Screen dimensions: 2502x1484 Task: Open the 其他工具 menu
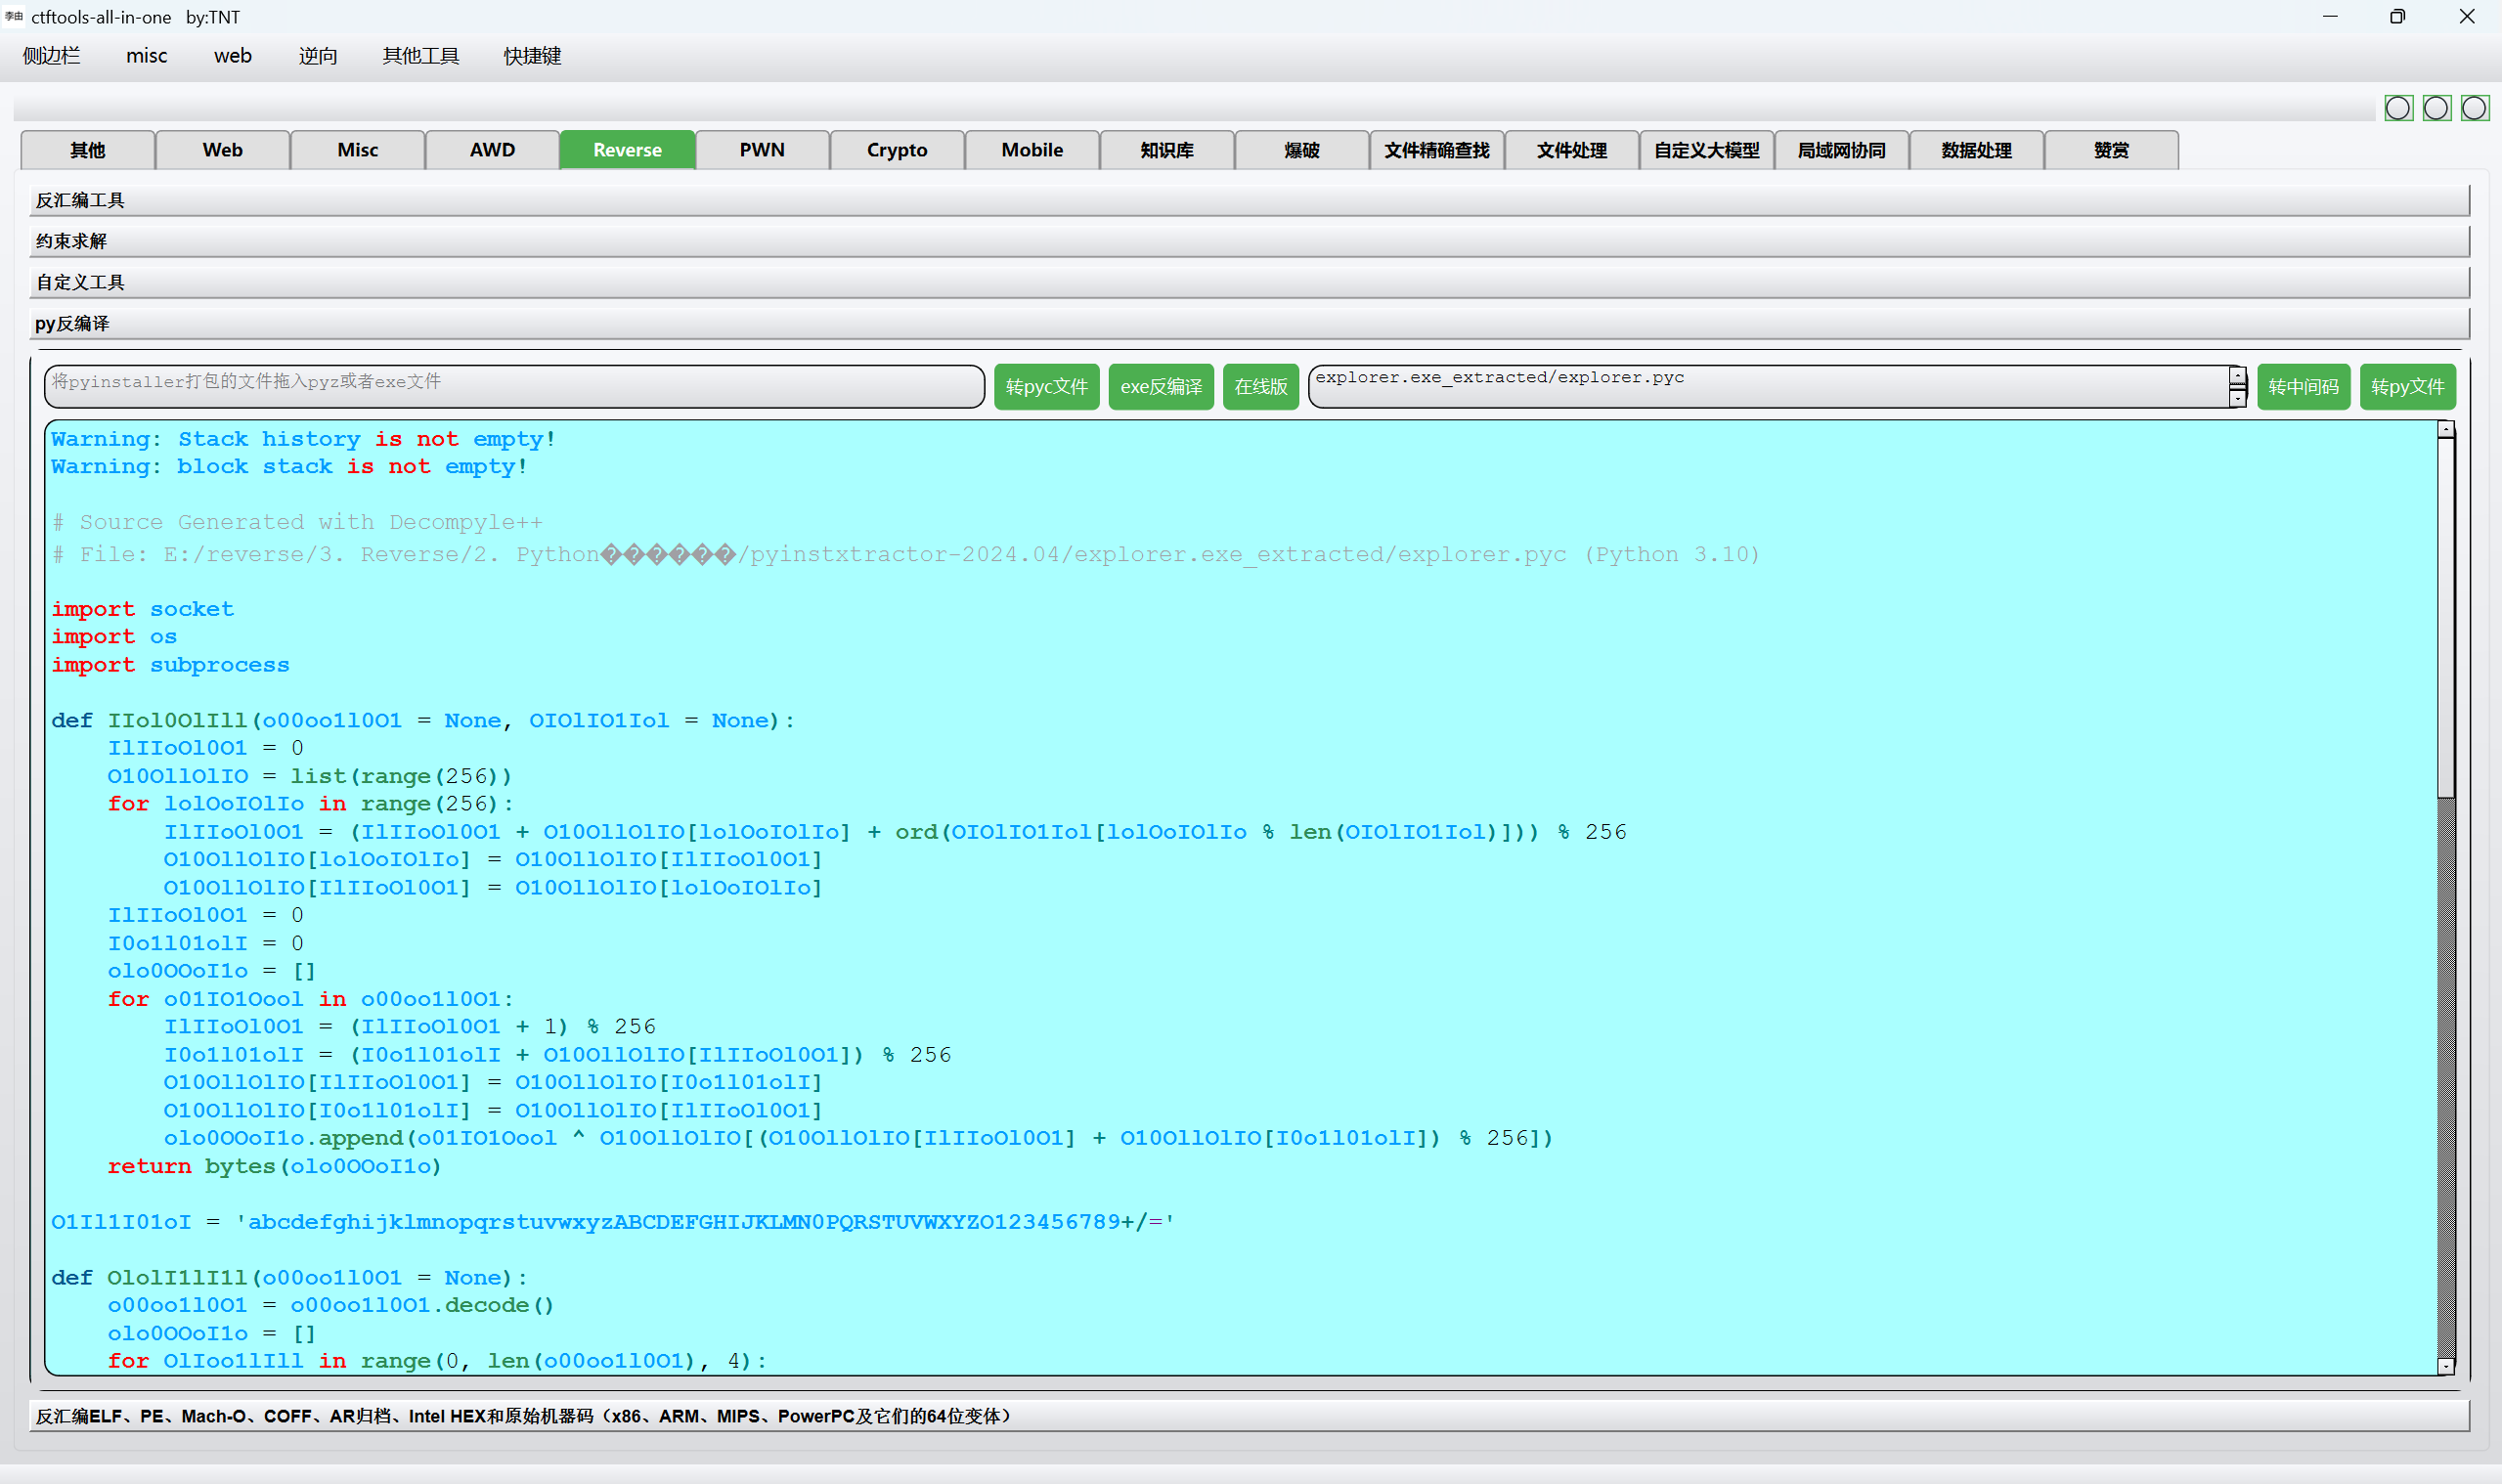pos(420,56)
